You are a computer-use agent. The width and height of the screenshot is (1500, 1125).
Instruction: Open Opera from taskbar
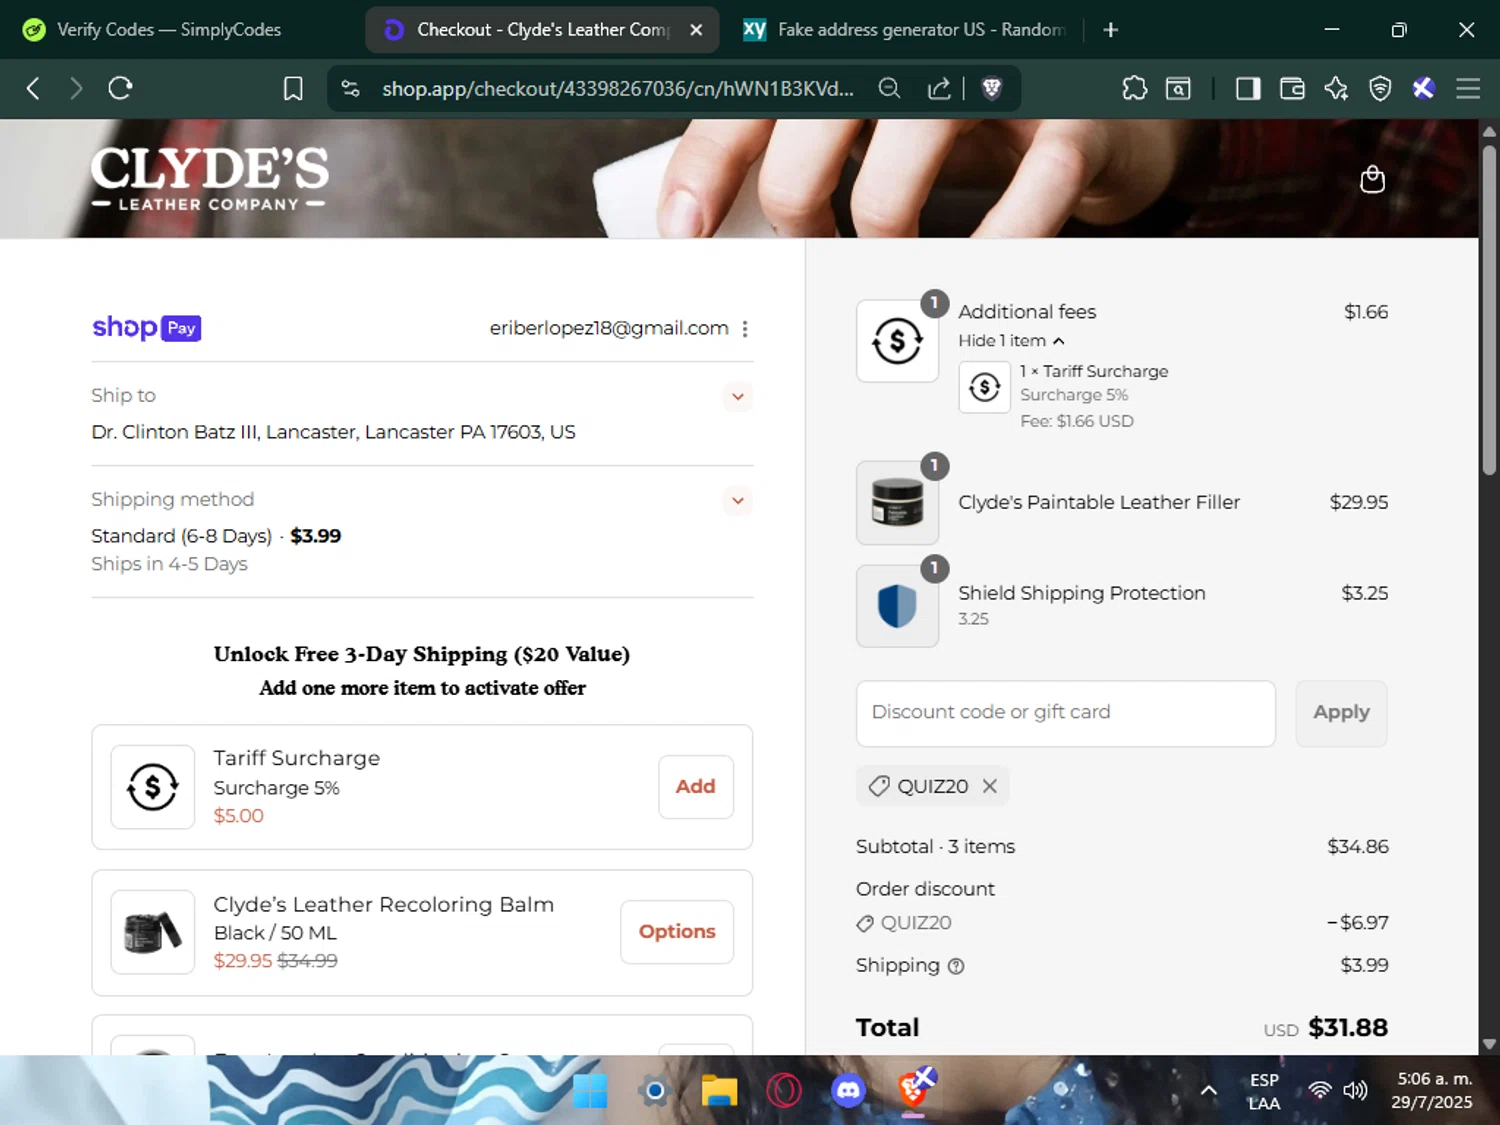(784, 1090)
